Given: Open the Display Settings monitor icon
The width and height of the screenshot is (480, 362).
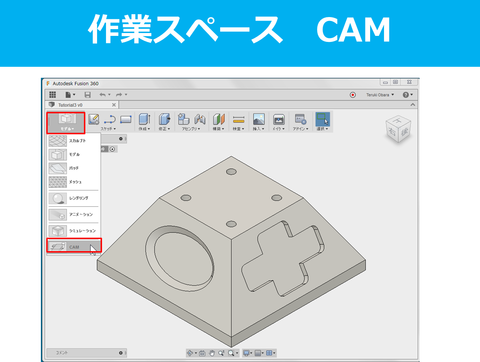Looking at the screenshot, I should (246, 353).
